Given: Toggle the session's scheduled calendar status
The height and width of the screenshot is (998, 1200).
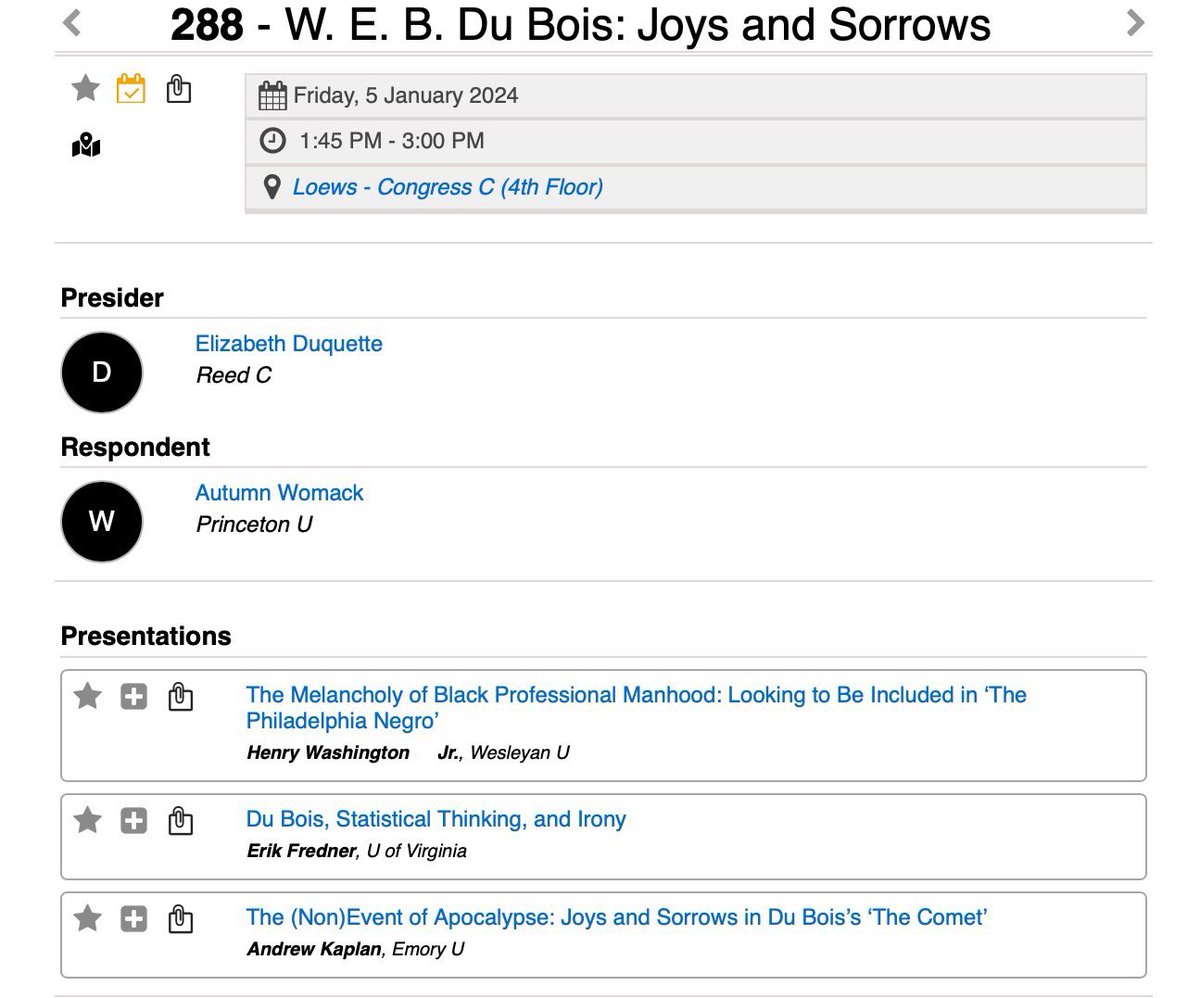Looking at the screenshot, I should click(x=131, y=88).
